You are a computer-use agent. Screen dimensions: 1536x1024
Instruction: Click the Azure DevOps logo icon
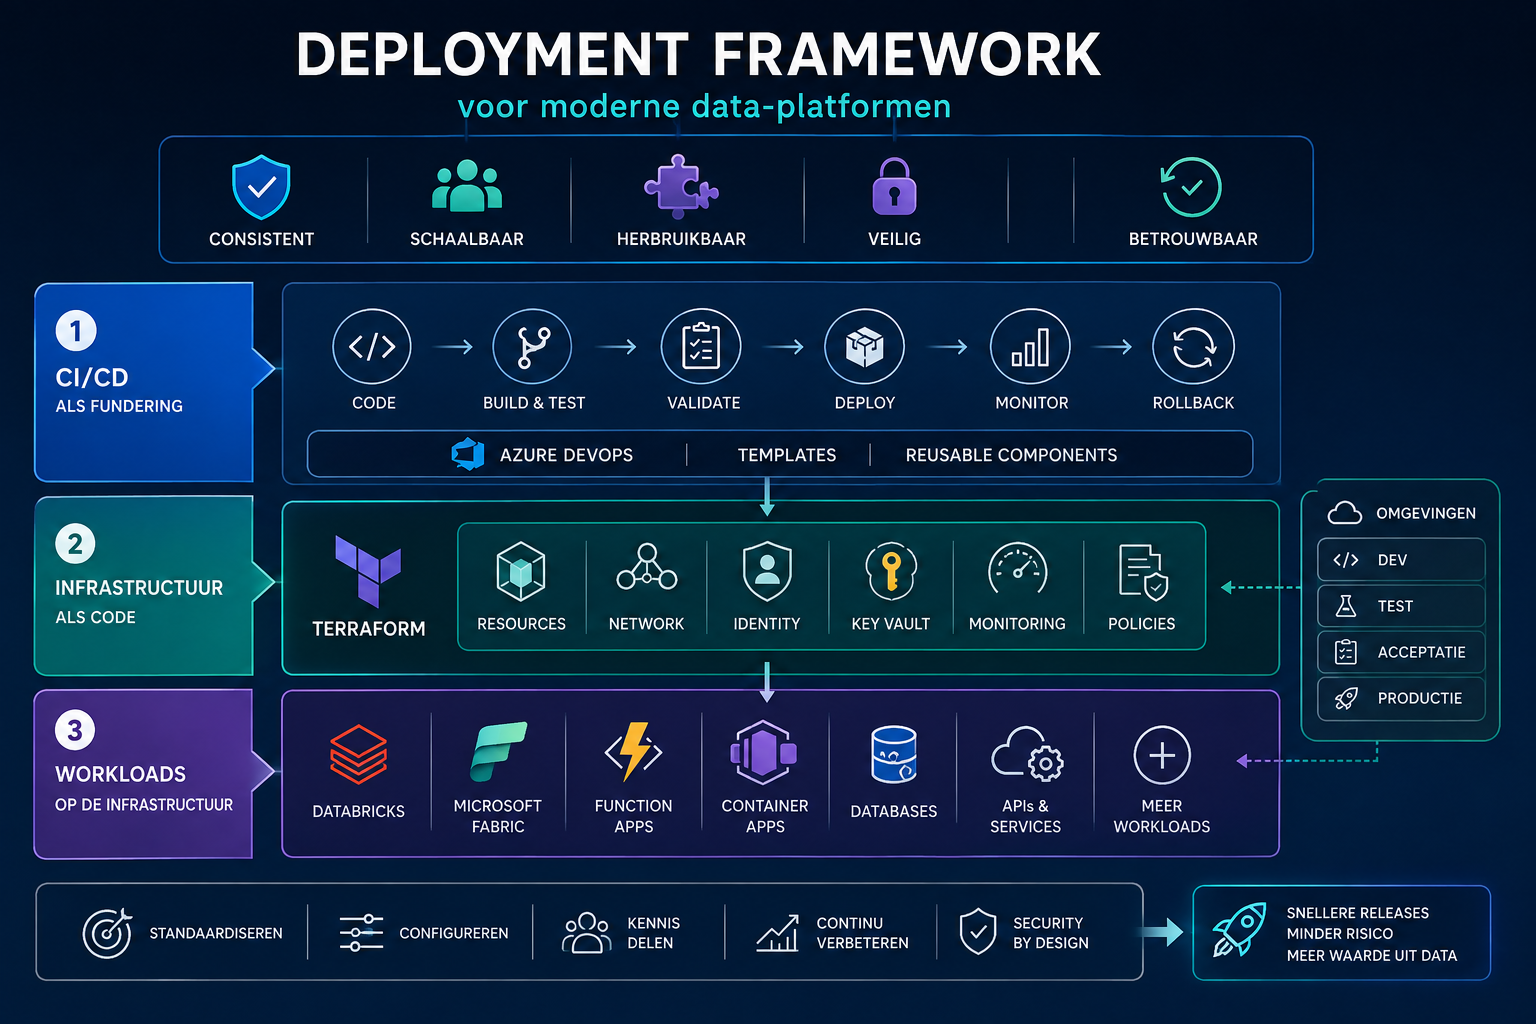point(468,454)
